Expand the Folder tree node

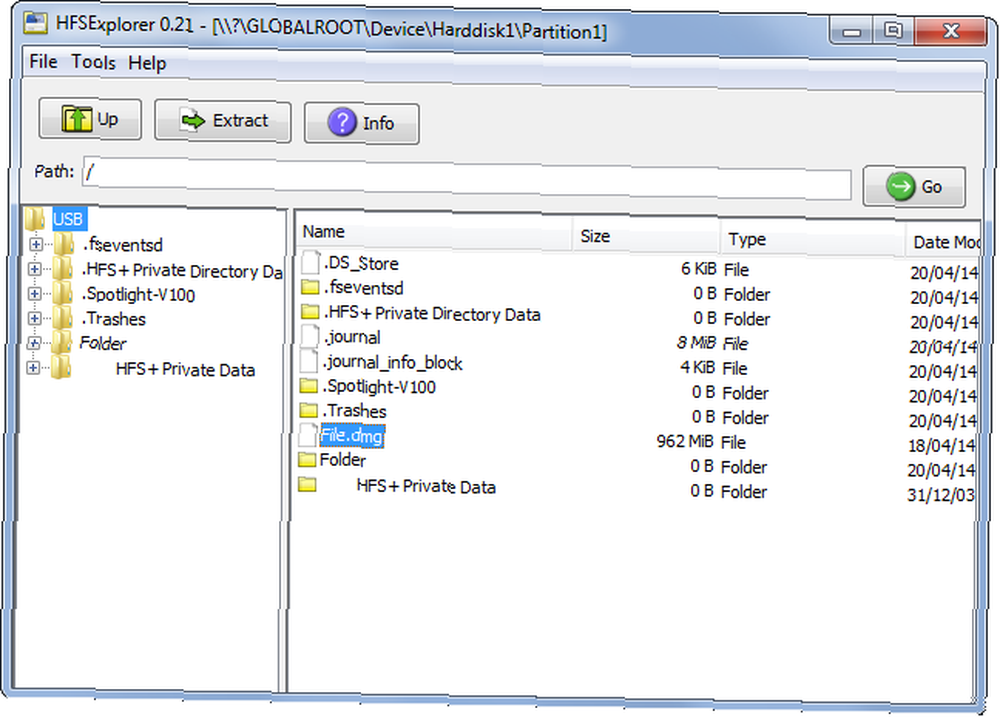[34, 343]
